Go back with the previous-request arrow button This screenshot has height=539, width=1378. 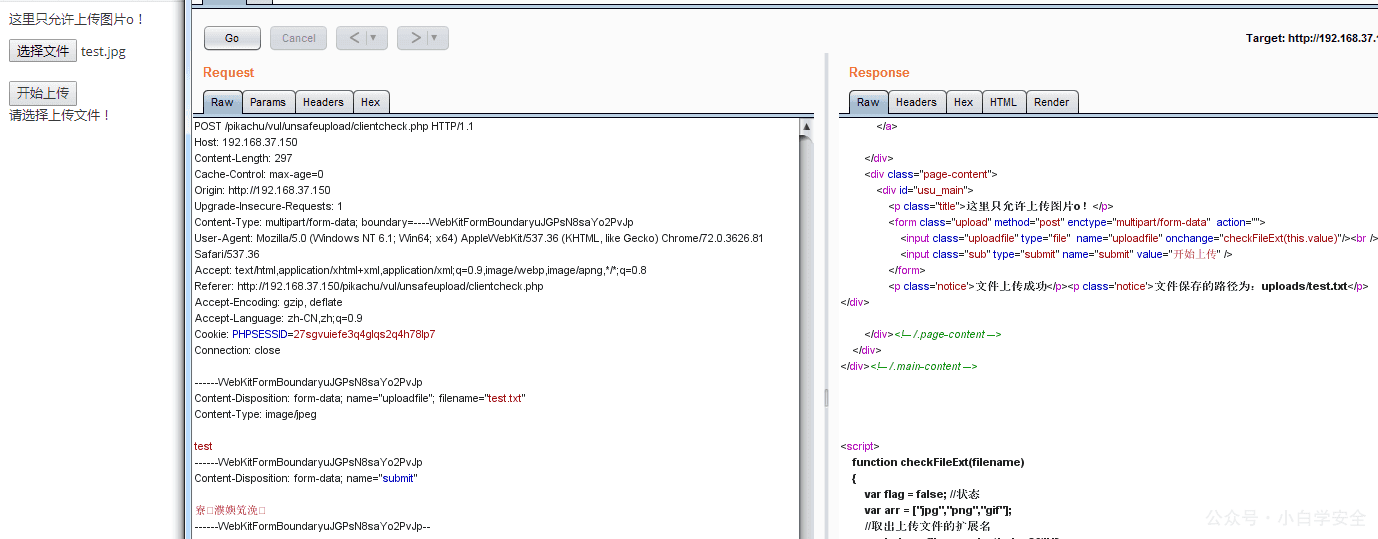(x=353, y=38)
